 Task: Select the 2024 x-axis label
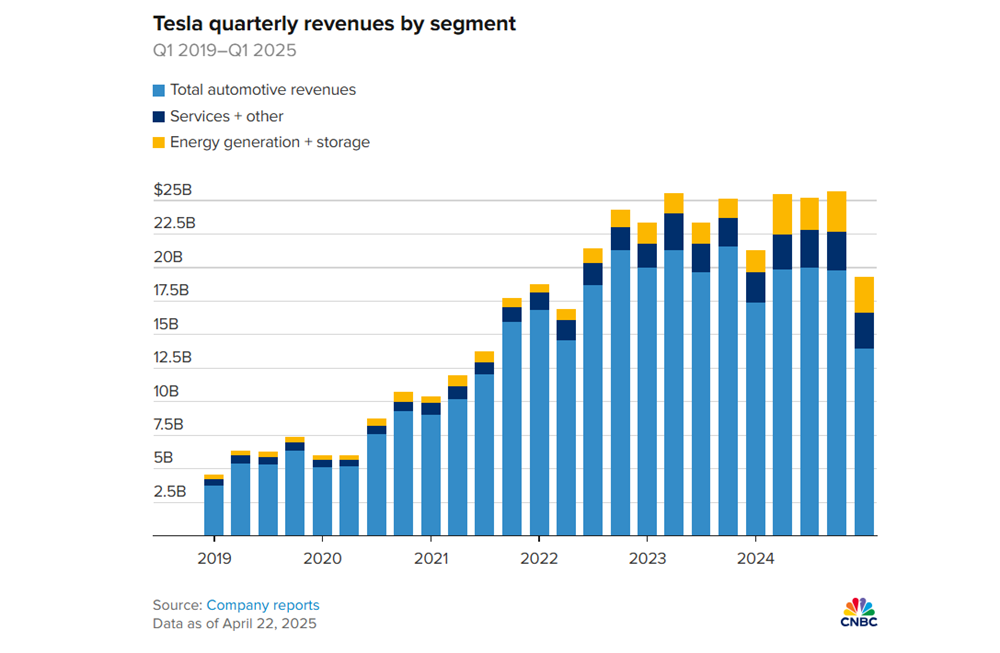pyautogui.click(x=756, y=557)
